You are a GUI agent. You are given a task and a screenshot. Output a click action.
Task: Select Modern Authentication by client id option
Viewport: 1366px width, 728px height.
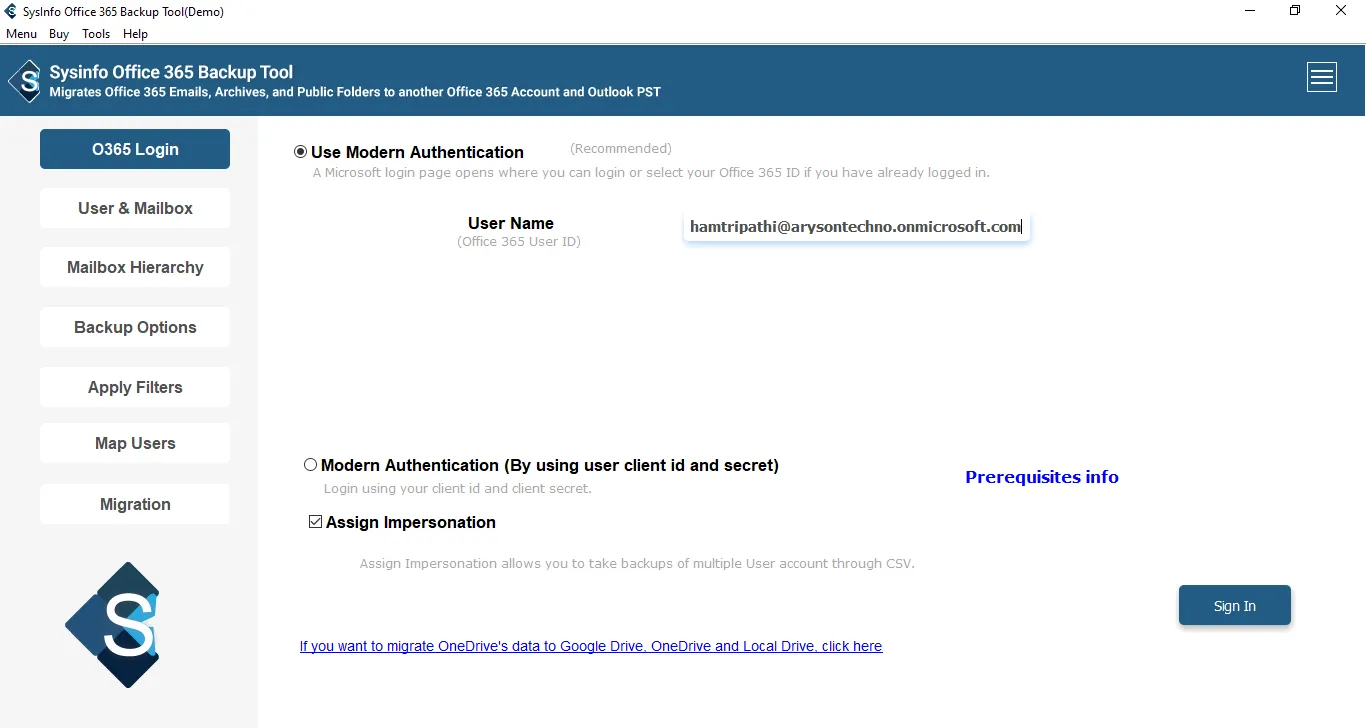point(311,465)
